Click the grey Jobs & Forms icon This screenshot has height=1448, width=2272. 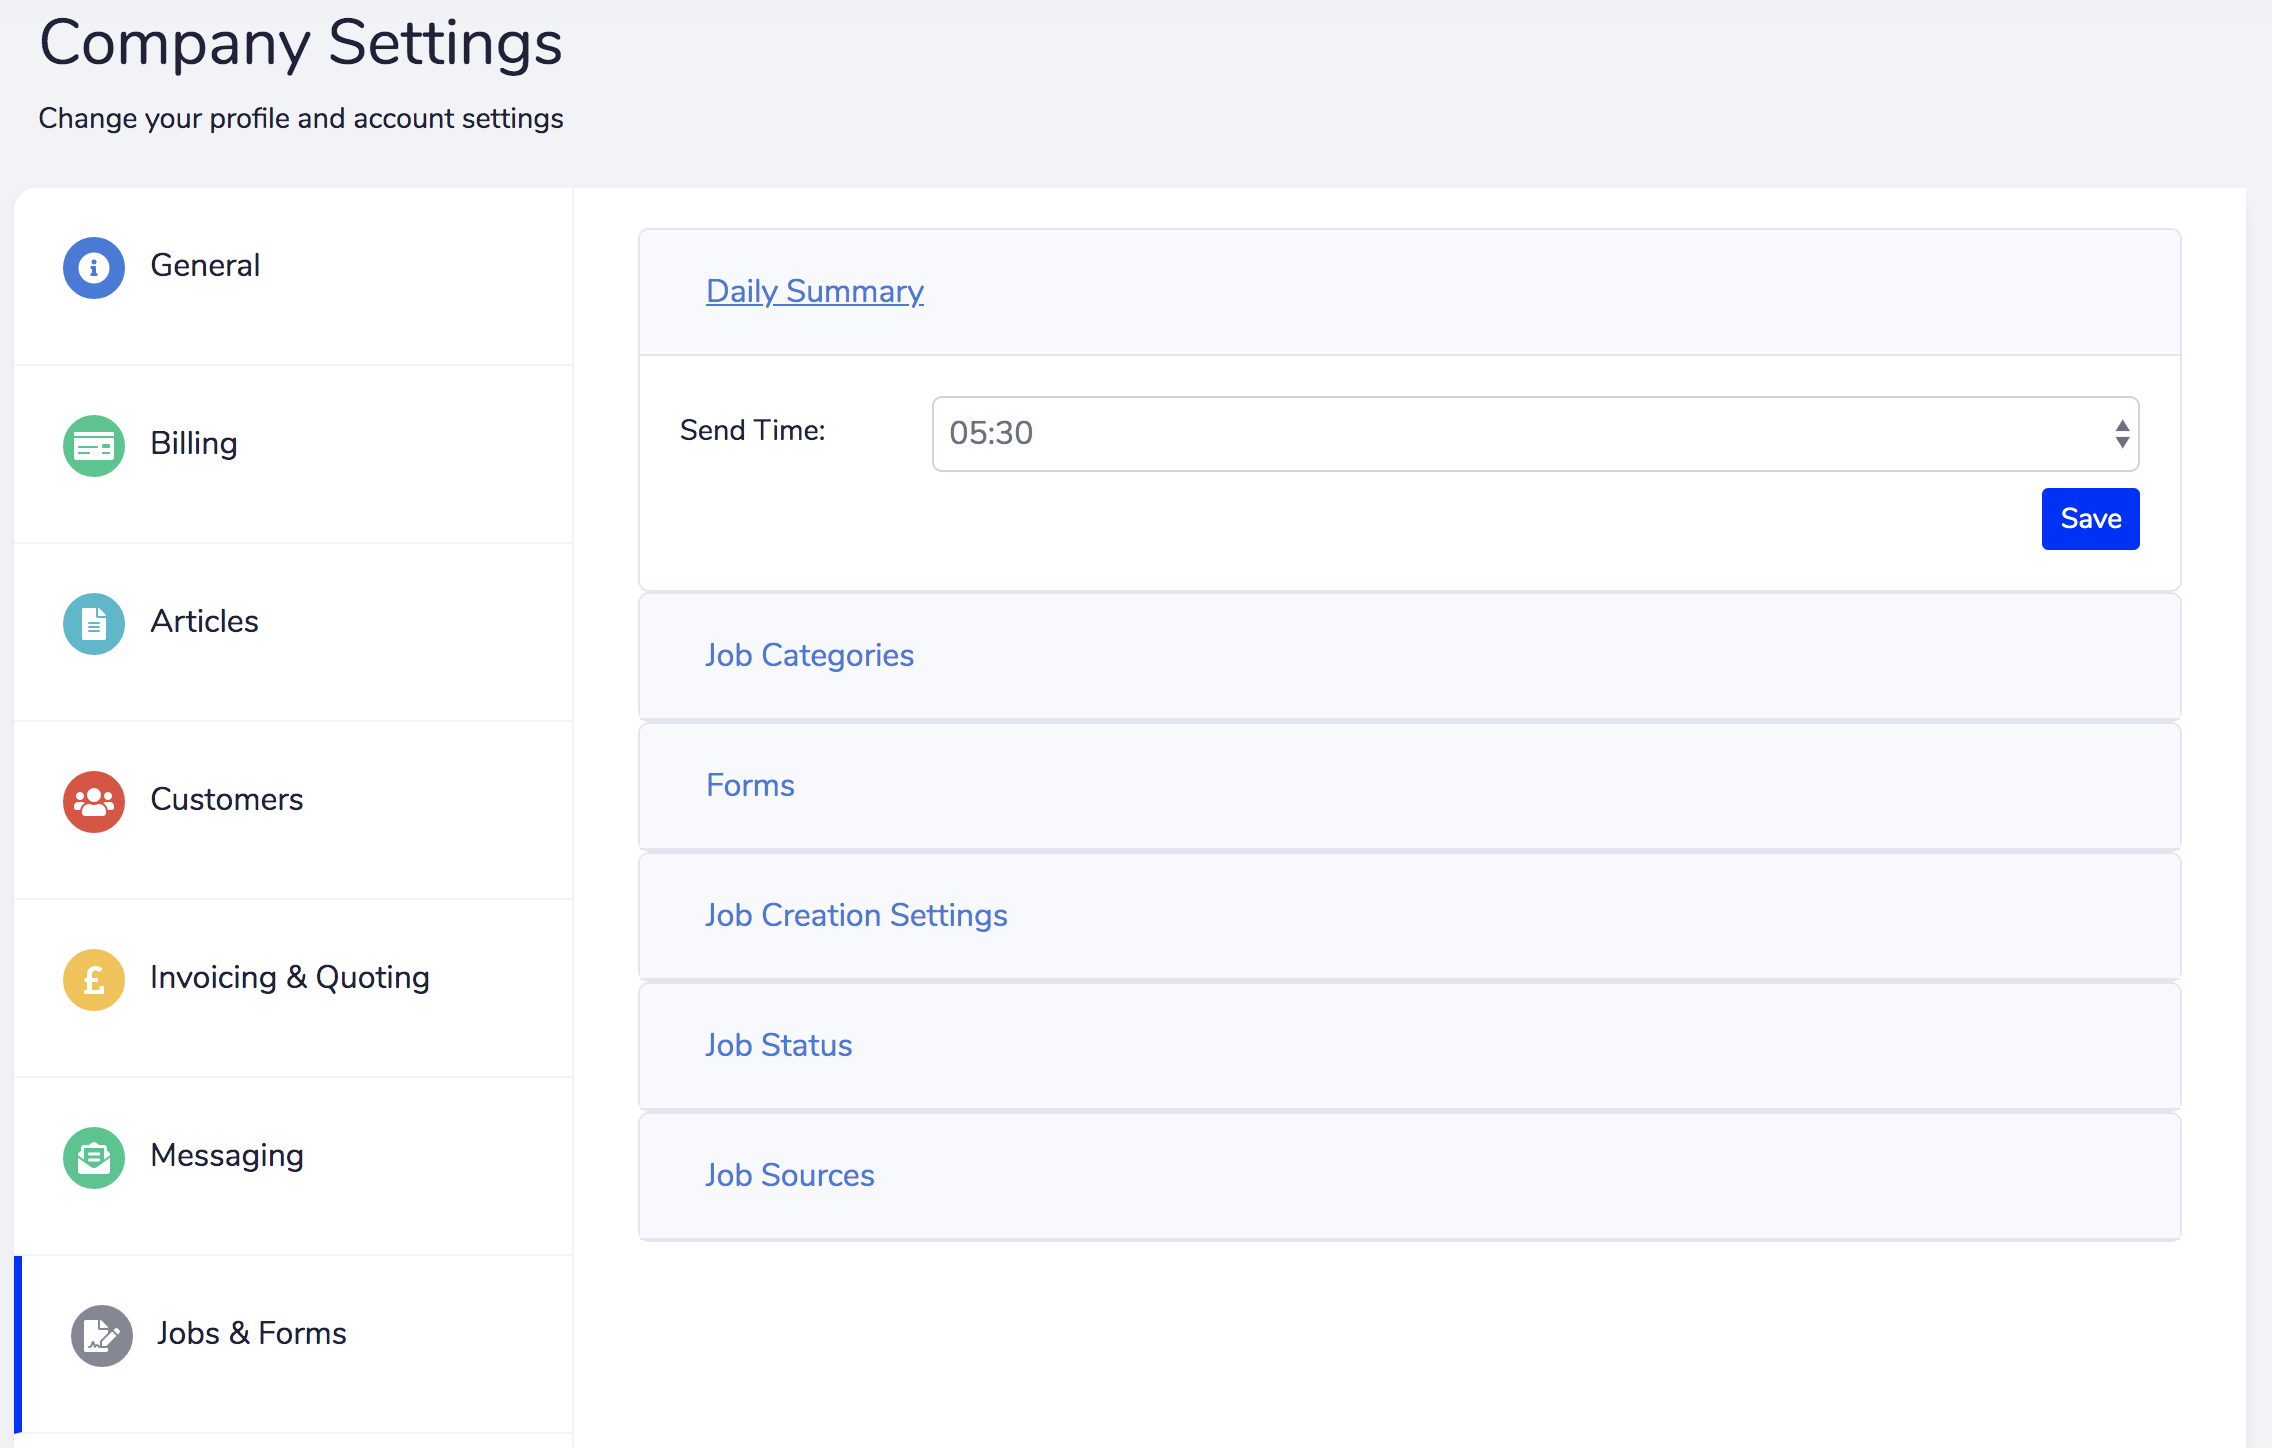(101, 1335)
